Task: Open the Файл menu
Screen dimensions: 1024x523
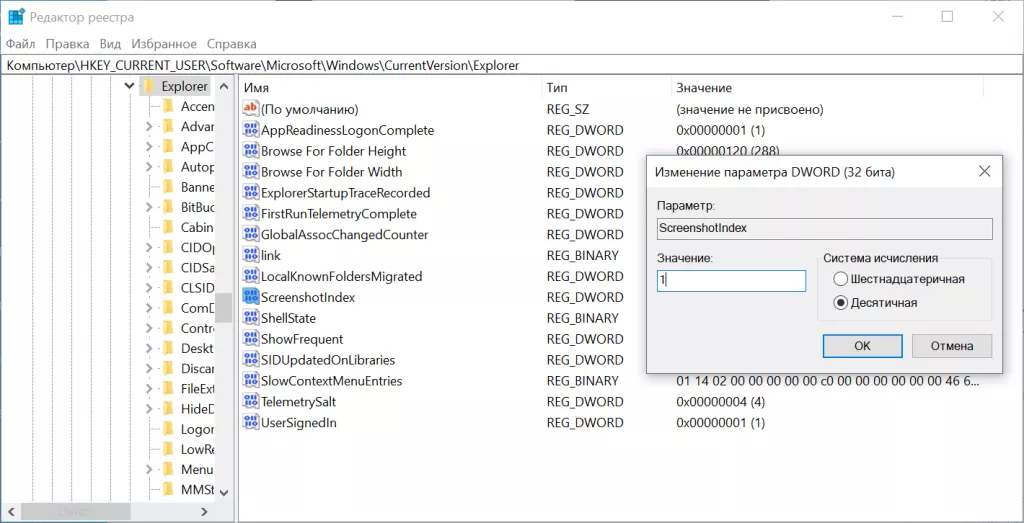Action: coord(20,44)
